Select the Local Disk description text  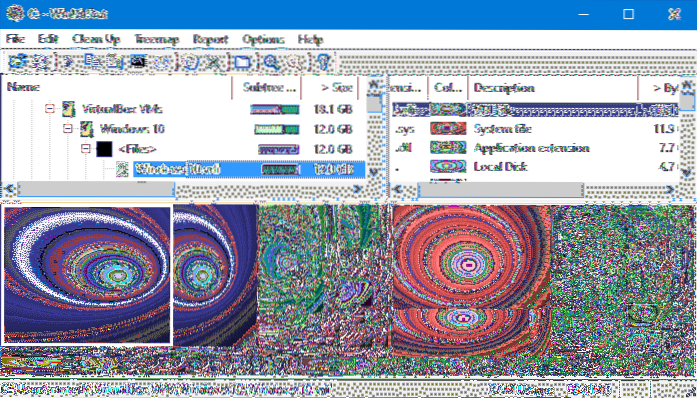[500, 167]
